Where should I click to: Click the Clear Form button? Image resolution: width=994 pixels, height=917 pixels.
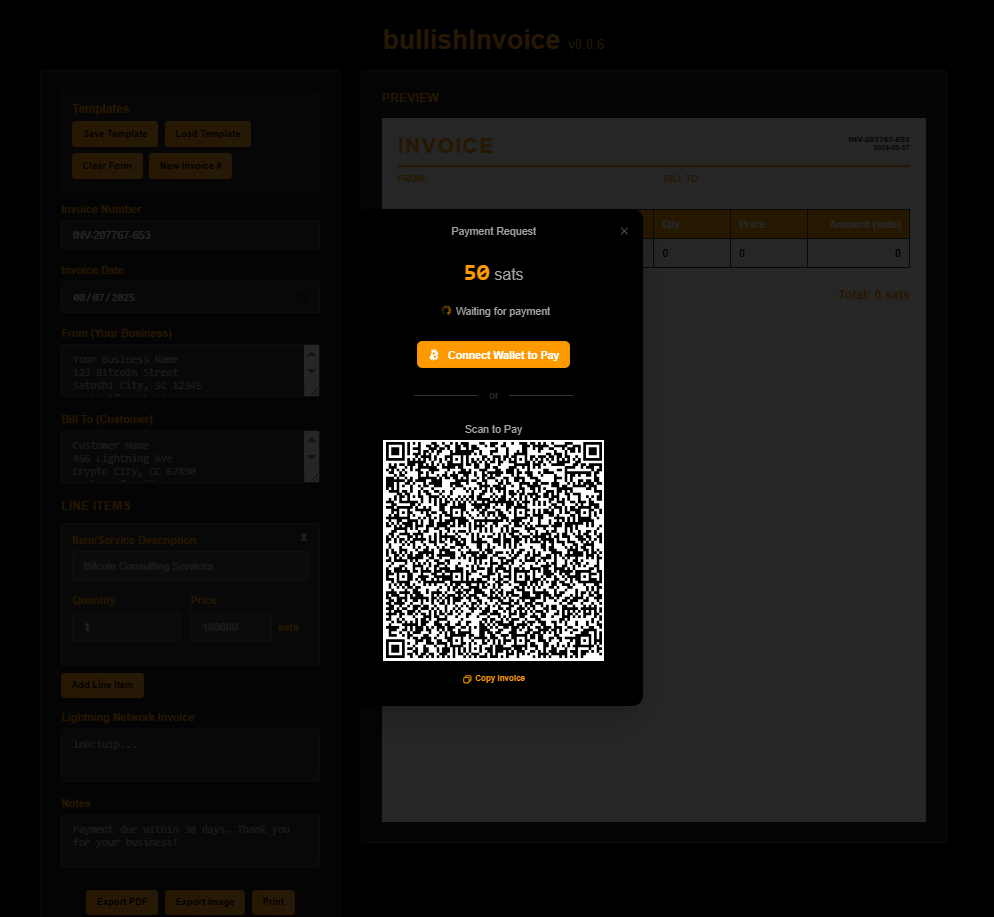click(107, 166)
